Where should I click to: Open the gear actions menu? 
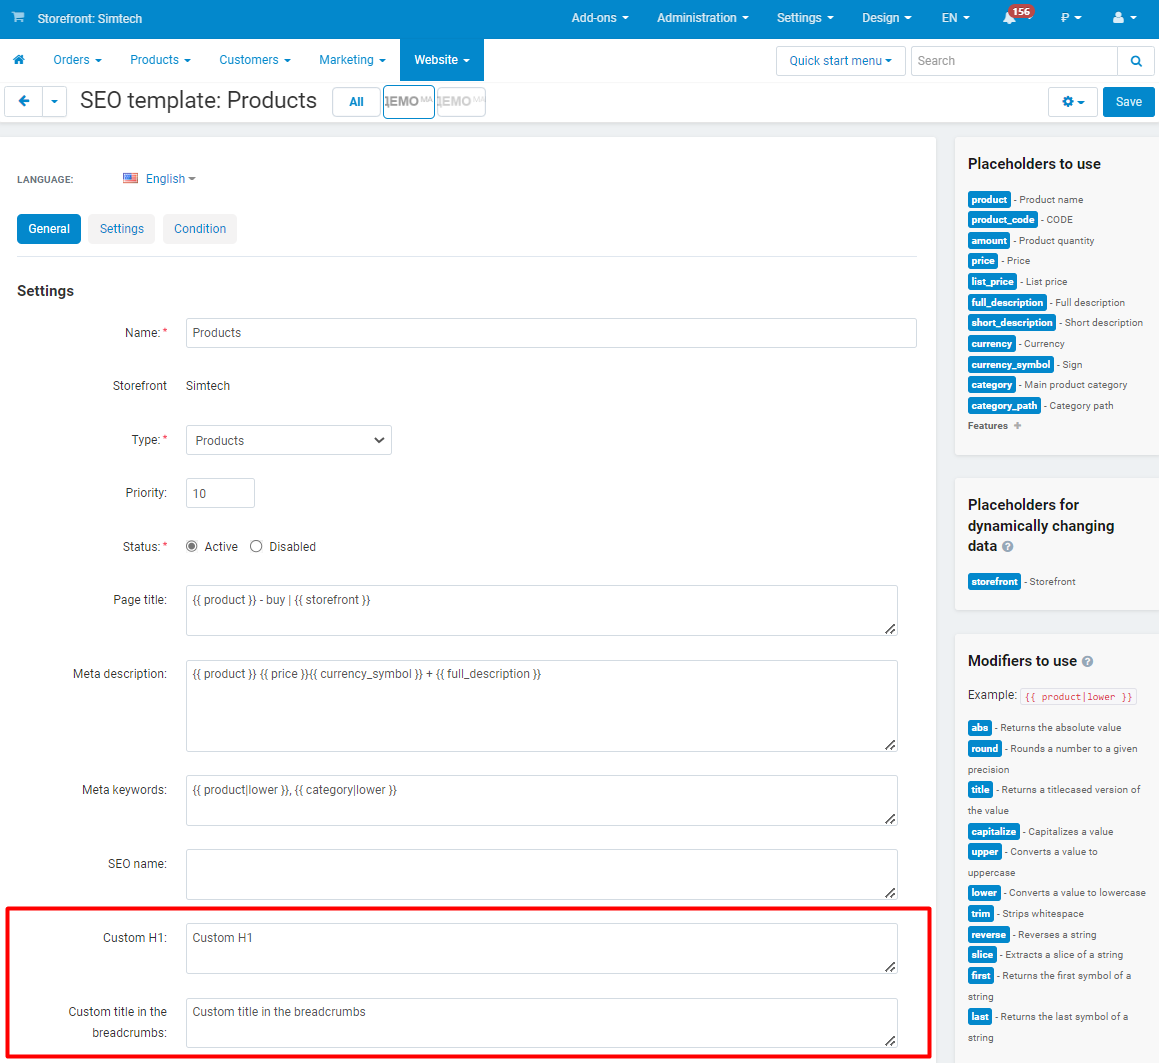coord(1073,102)
